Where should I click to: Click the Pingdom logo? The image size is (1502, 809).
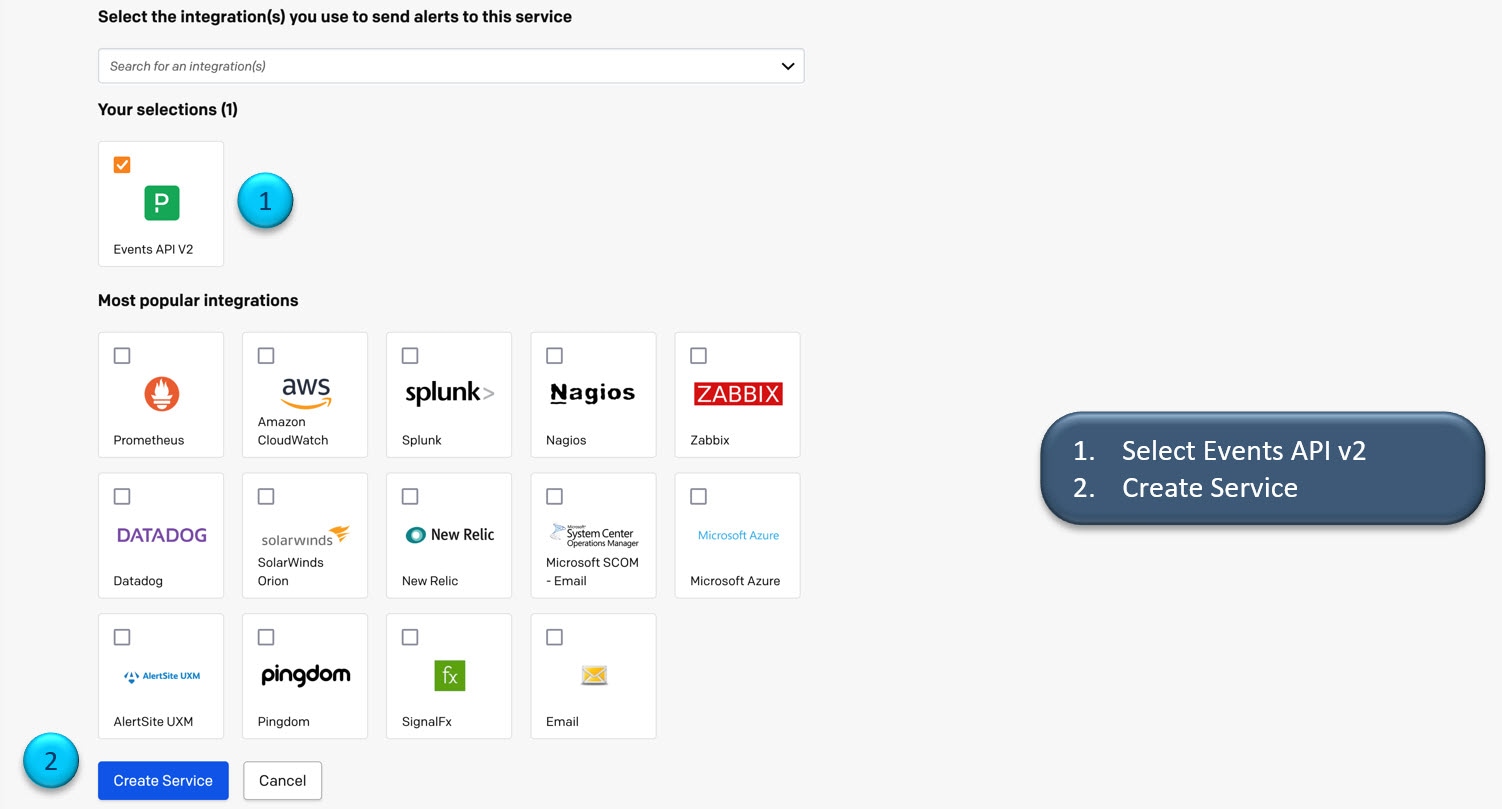coord(306,676)
